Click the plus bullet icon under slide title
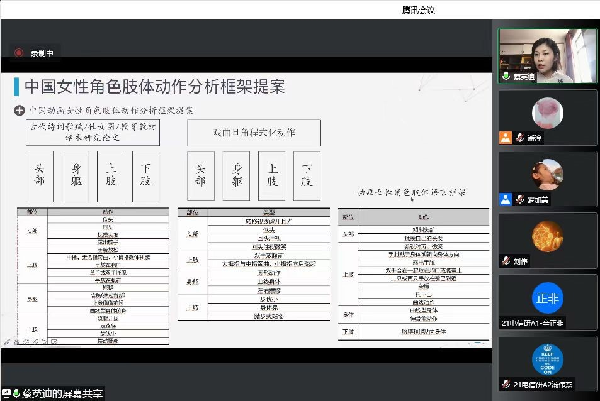This screenshot has height=401, width=600. [x=18, y=110]
